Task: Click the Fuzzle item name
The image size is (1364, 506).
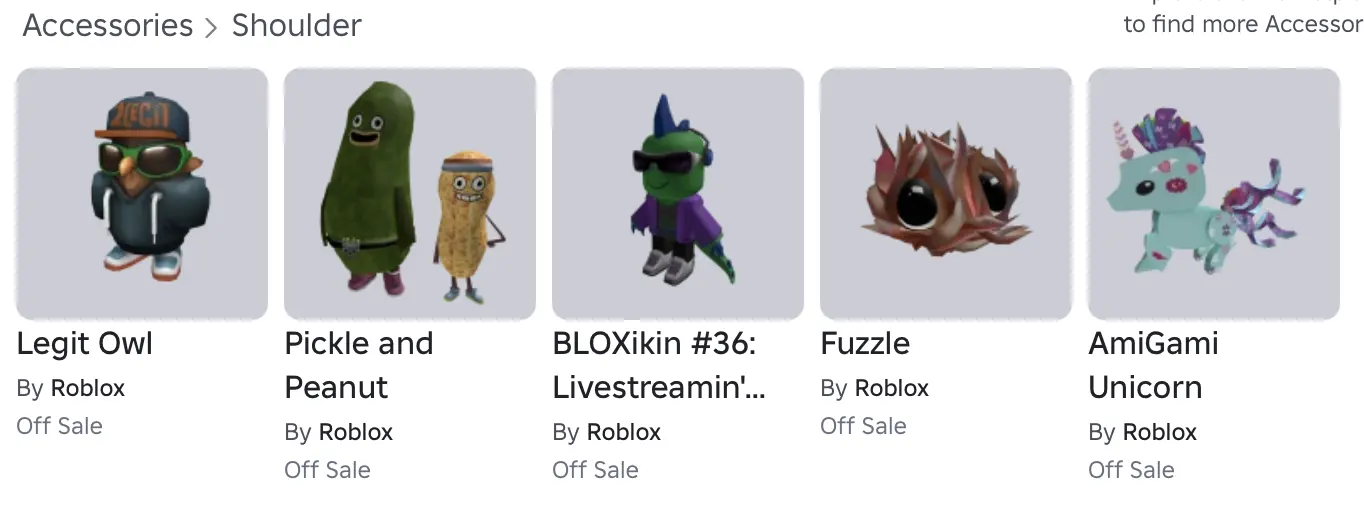Action: [865, 344]
